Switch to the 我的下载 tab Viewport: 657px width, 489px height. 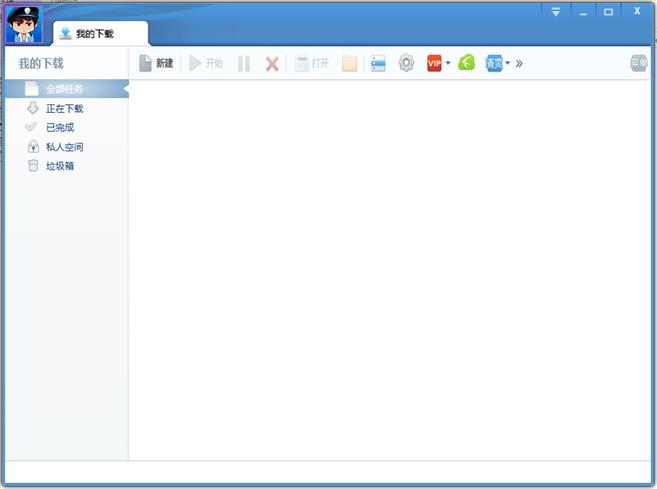tap(101, 34)
